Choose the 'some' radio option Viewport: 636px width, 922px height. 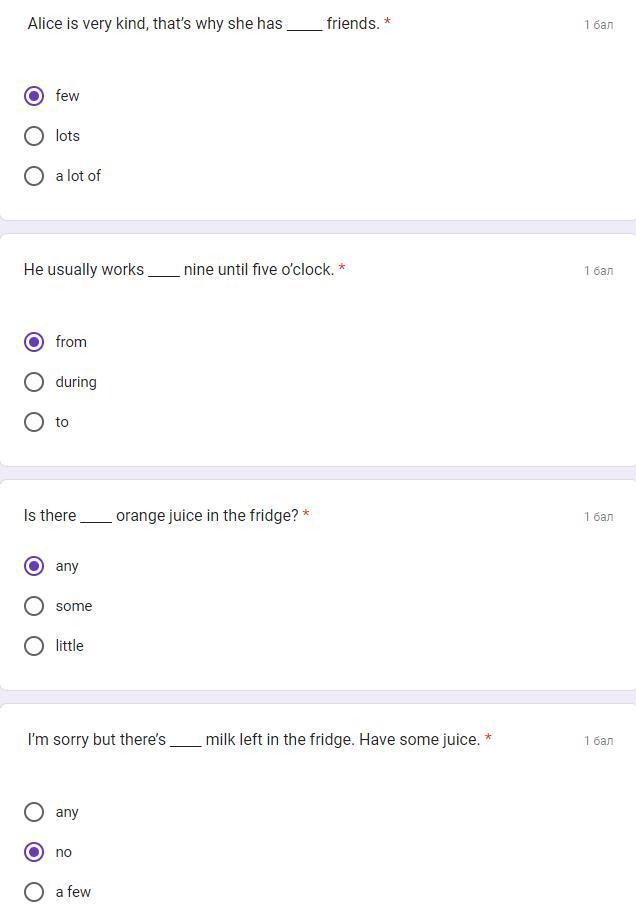coord(34,606)
